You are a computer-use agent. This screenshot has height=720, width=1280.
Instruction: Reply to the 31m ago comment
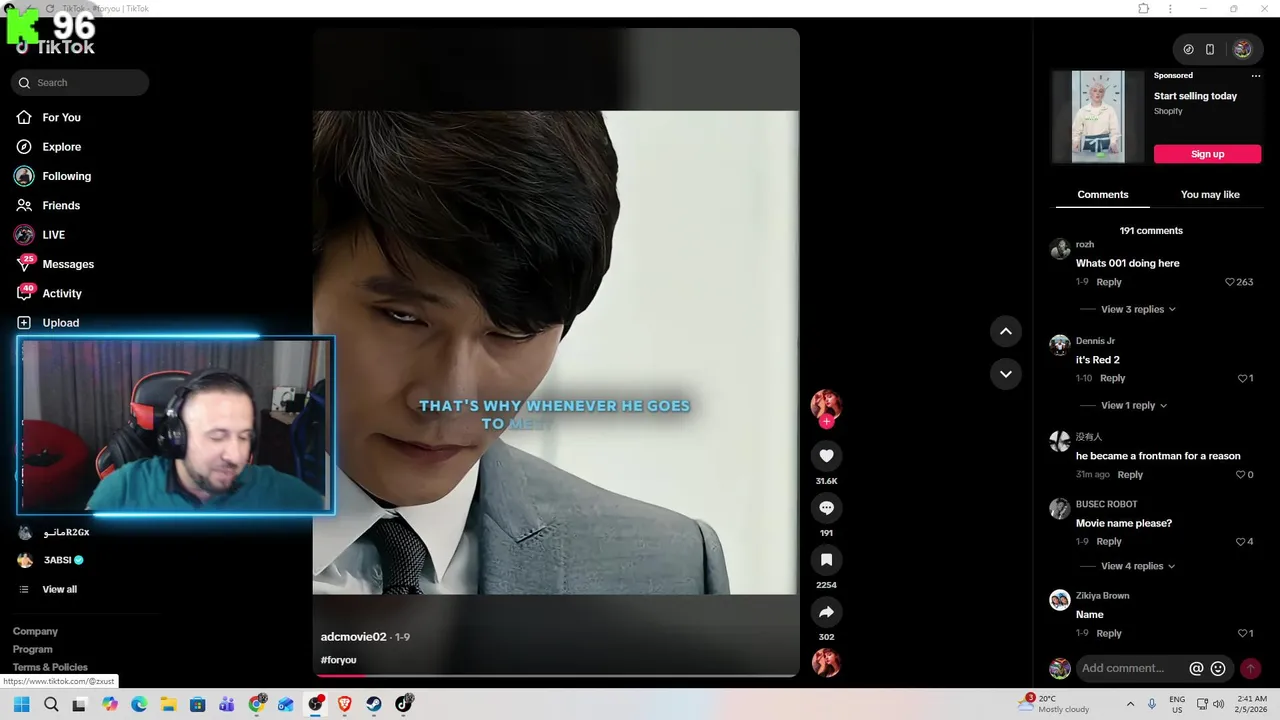coord(1130,475)
